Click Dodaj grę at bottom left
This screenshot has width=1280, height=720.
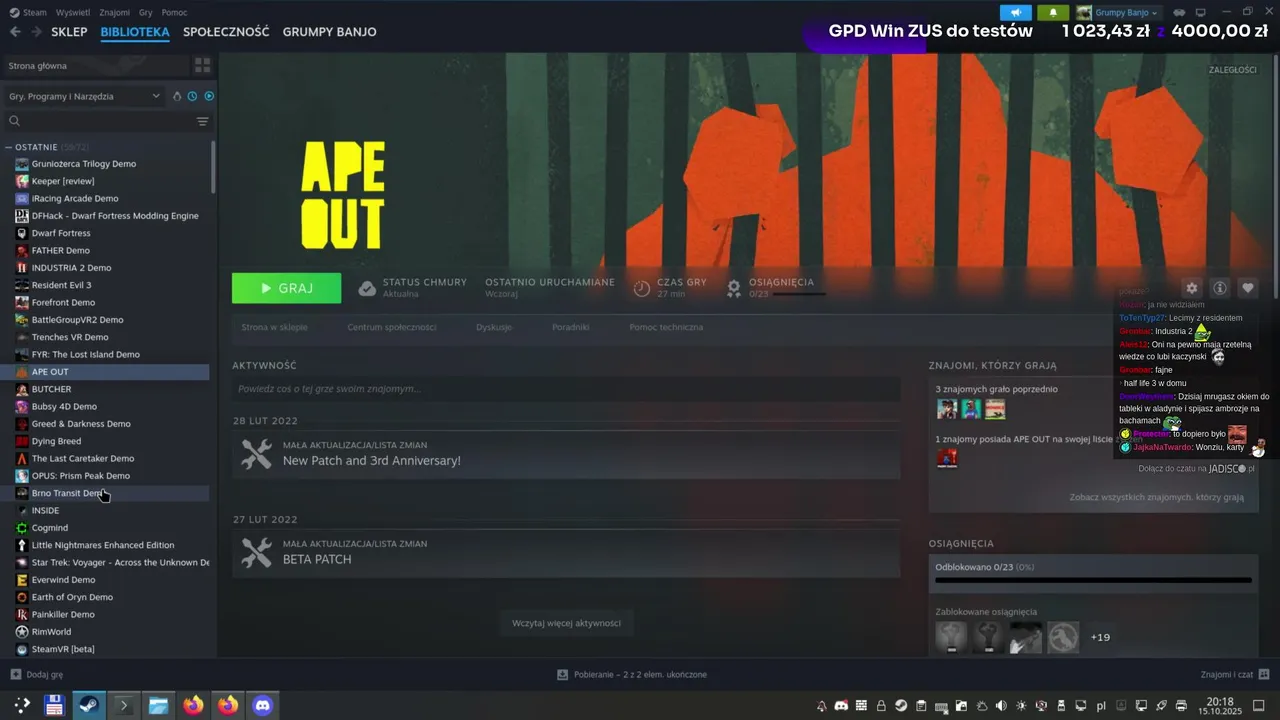[37, 675]
